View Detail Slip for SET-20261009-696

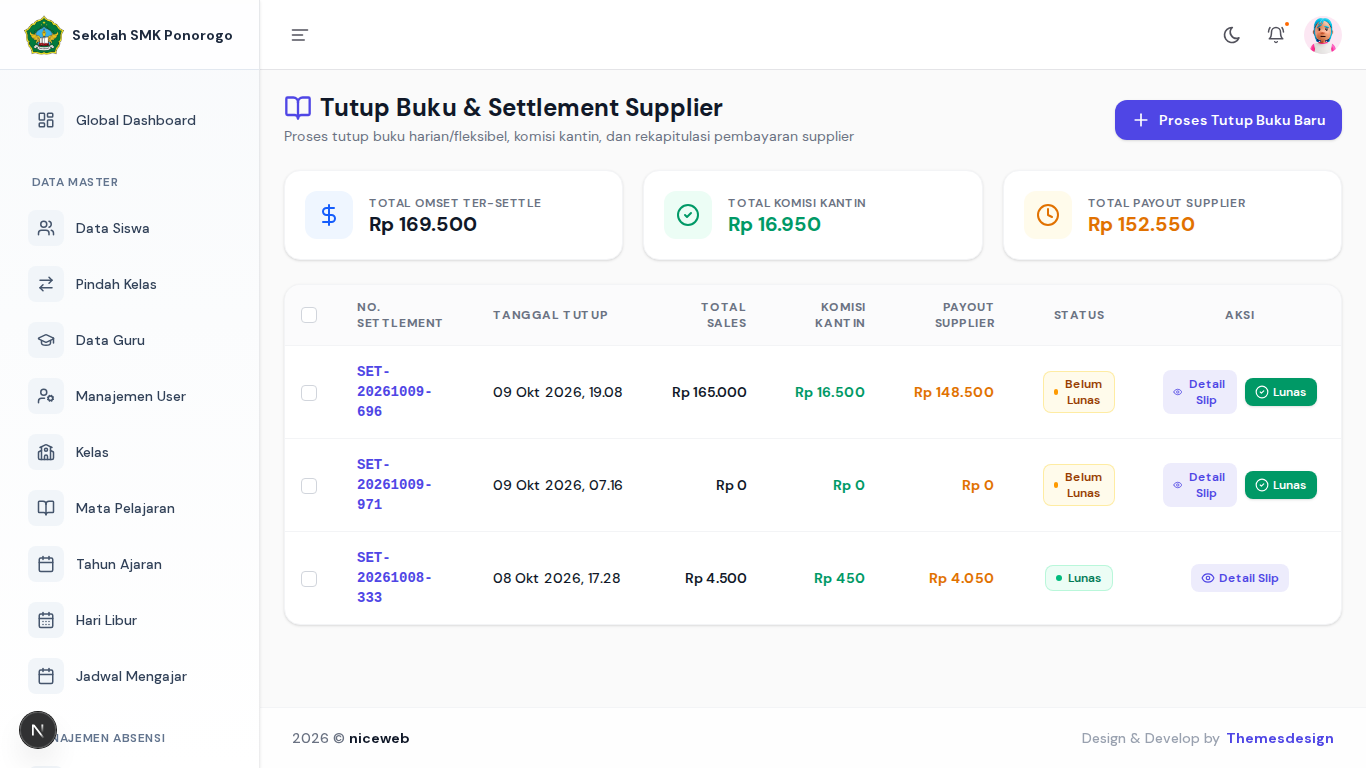[x=1200, y=392]
